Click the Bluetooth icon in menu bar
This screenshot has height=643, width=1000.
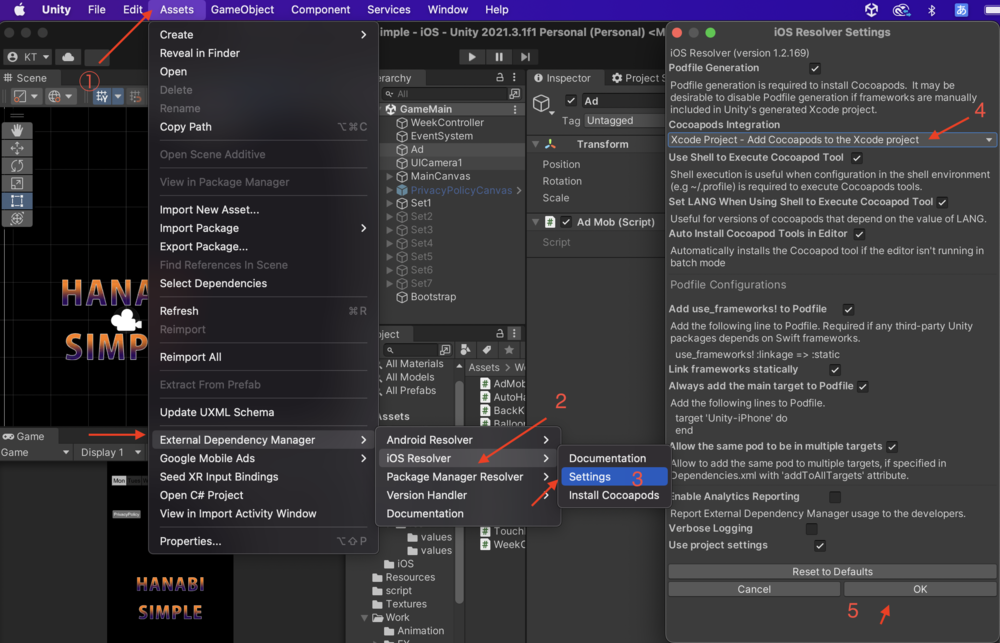(x=931, y=10)
